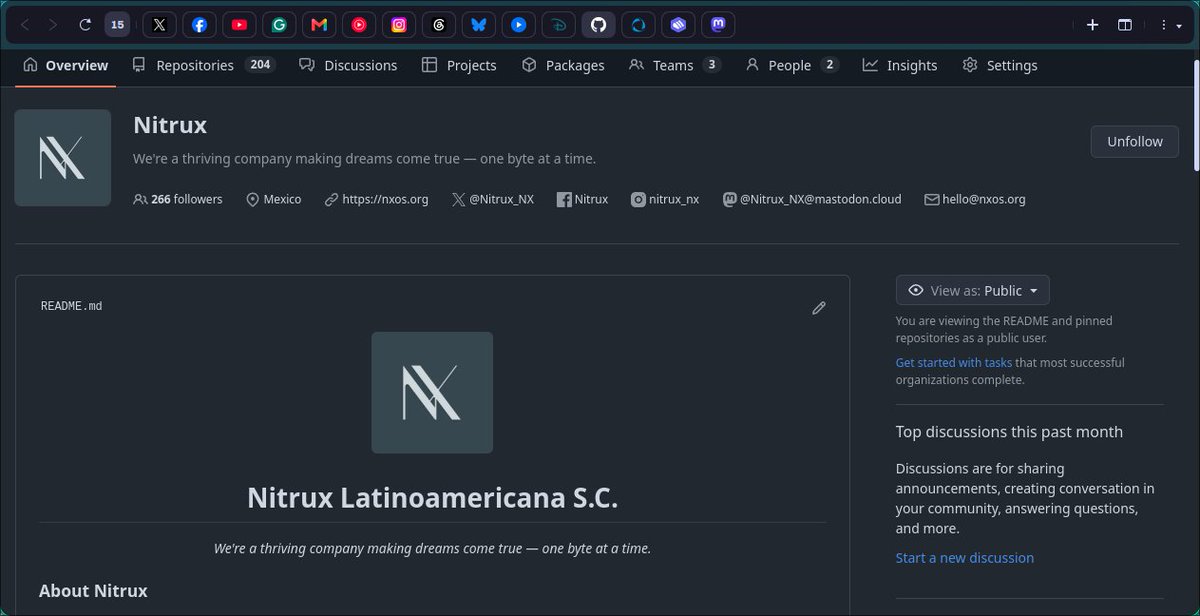Image resolution: width=1200 pixels, height=616 pixels.
Task: Open the tab counter showing 15
Action: 118,25
